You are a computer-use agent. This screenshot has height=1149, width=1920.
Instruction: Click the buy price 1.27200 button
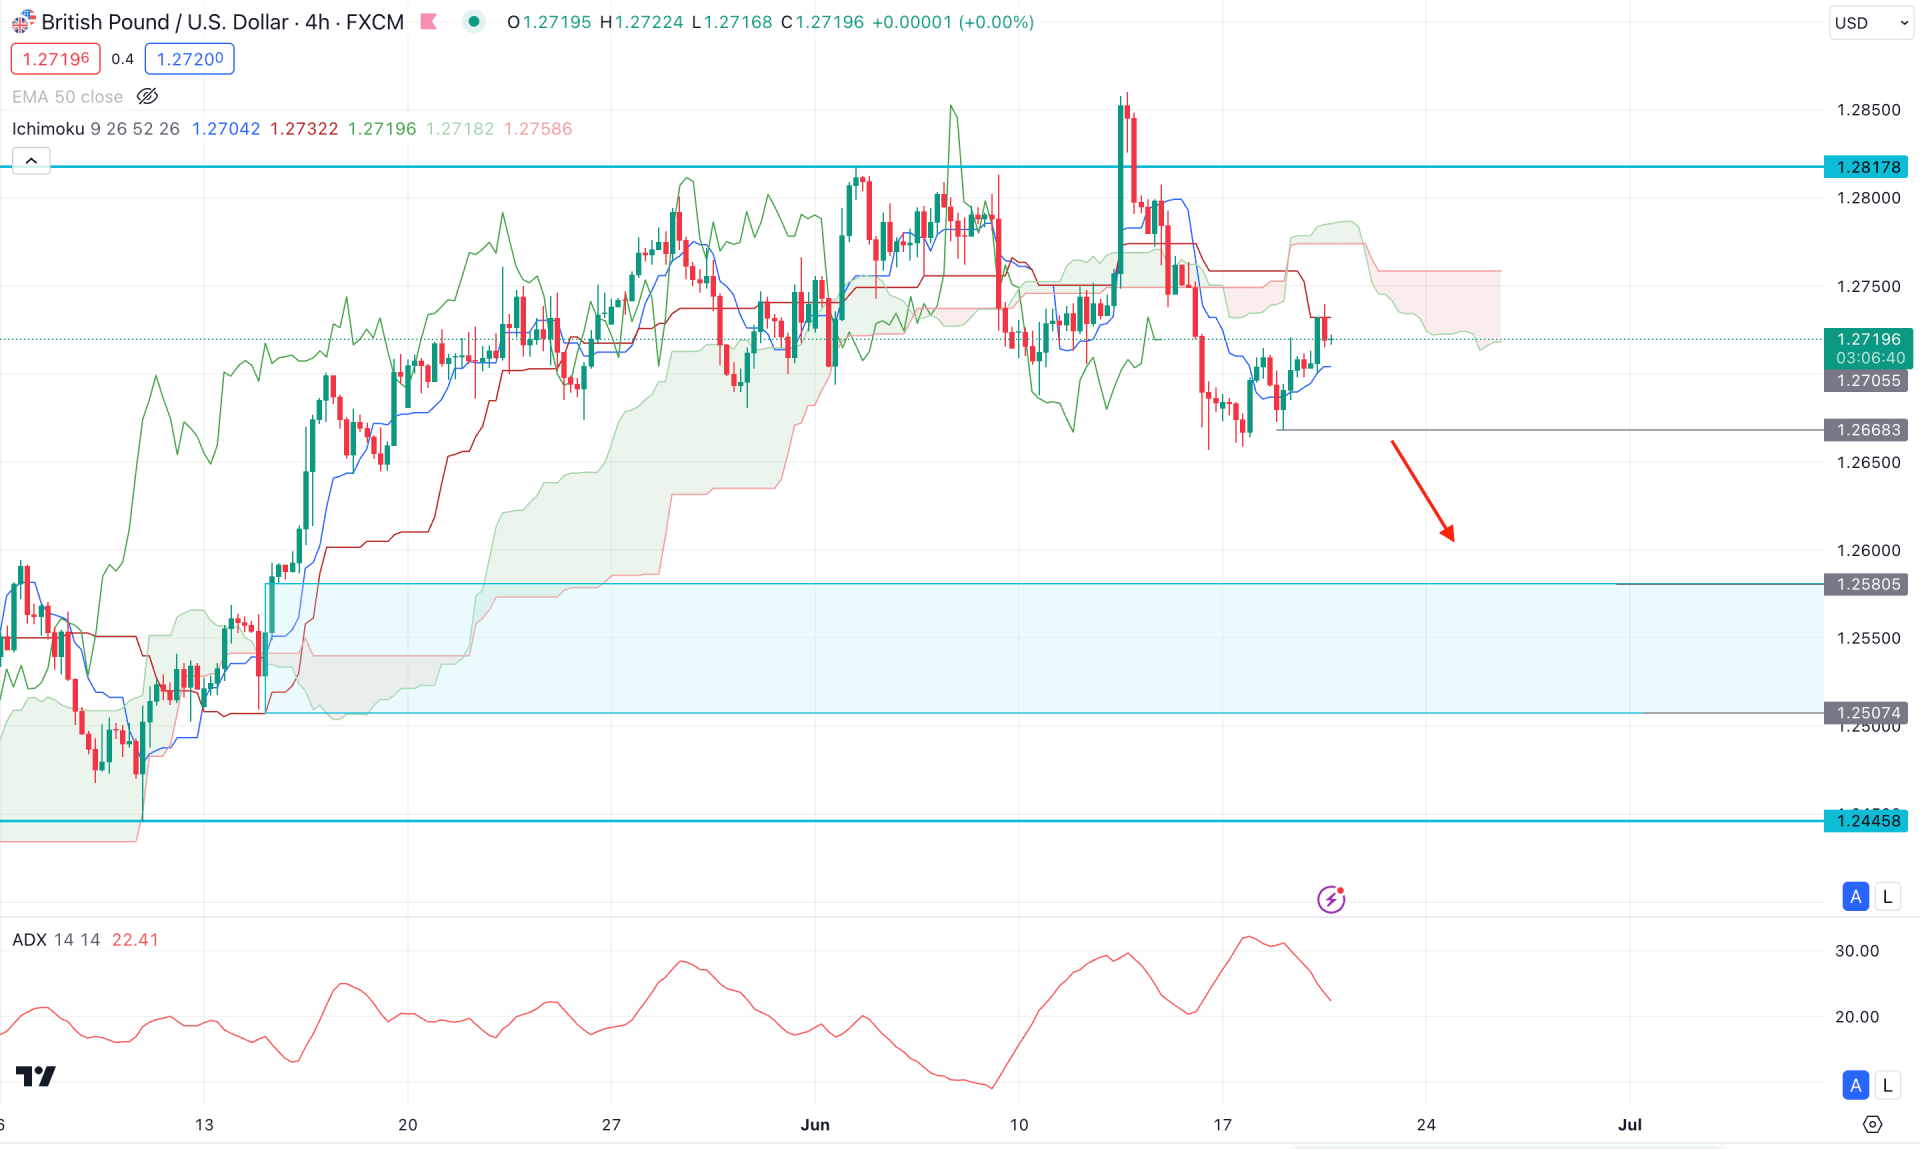click(x=190, y=59)
